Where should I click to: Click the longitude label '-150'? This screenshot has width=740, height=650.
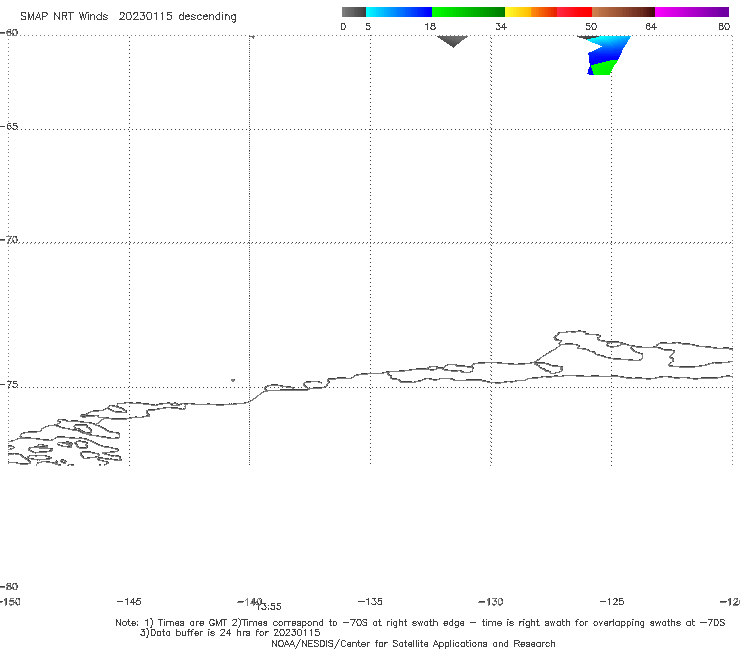click(x=10, y=601)
